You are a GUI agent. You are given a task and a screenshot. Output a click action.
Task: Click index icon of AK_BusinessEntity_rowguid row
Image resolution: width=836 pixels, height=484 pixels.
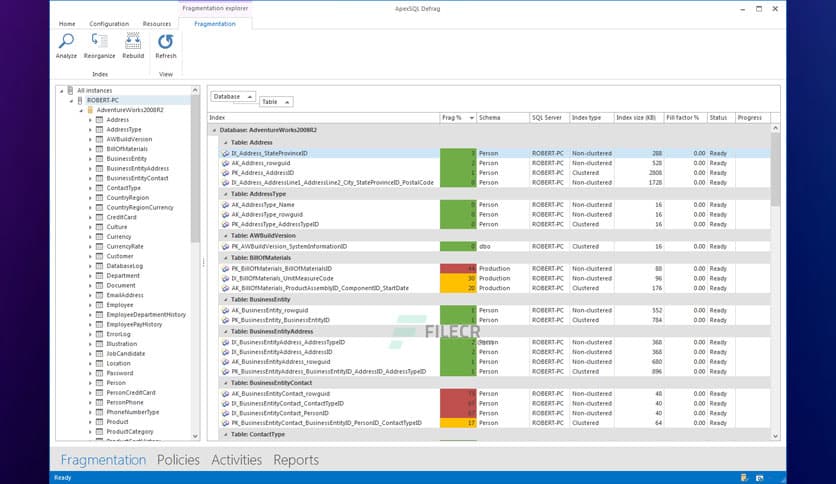pos(226,310)
